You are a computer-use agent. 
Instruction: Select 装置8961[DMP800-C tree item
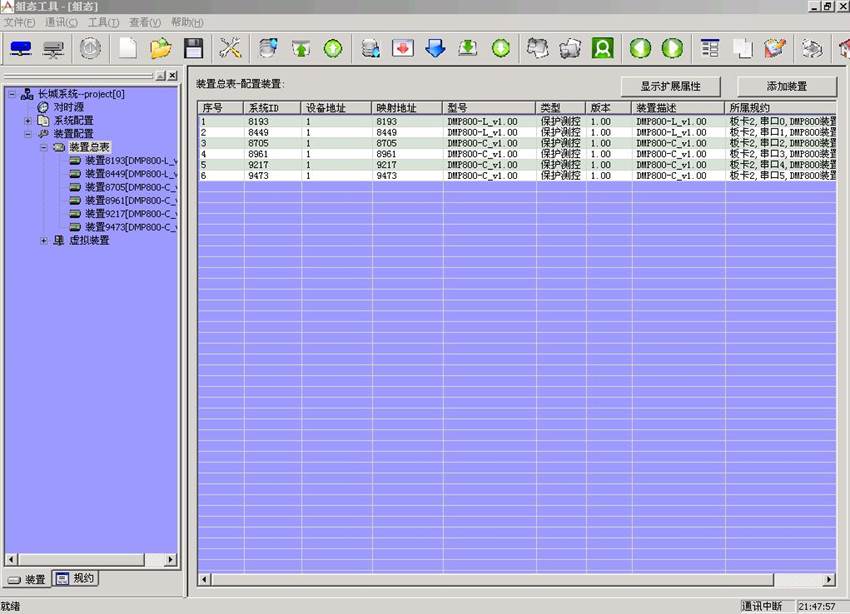[131, 201]
